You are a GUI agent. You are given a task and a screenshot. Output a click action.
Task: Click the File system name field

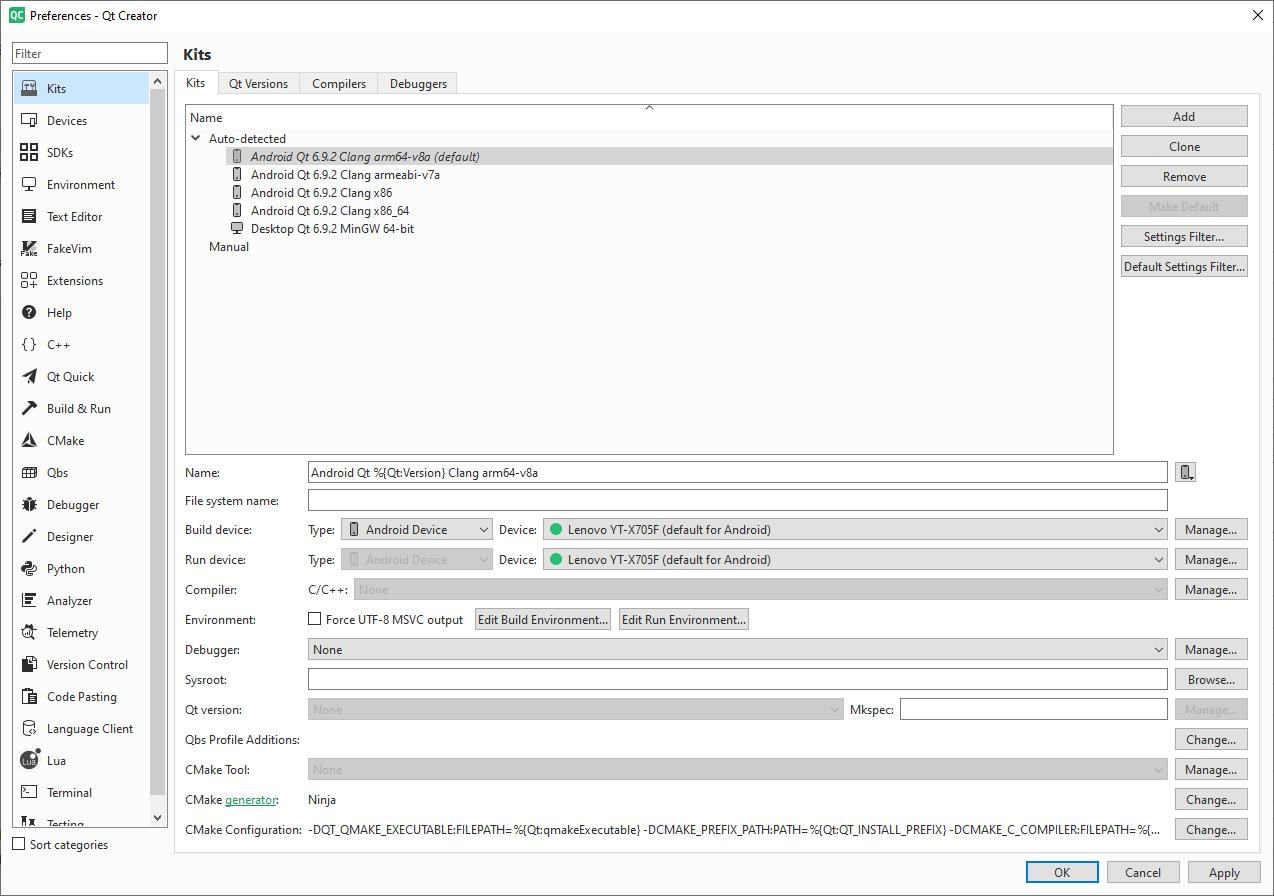click(738, 500)
